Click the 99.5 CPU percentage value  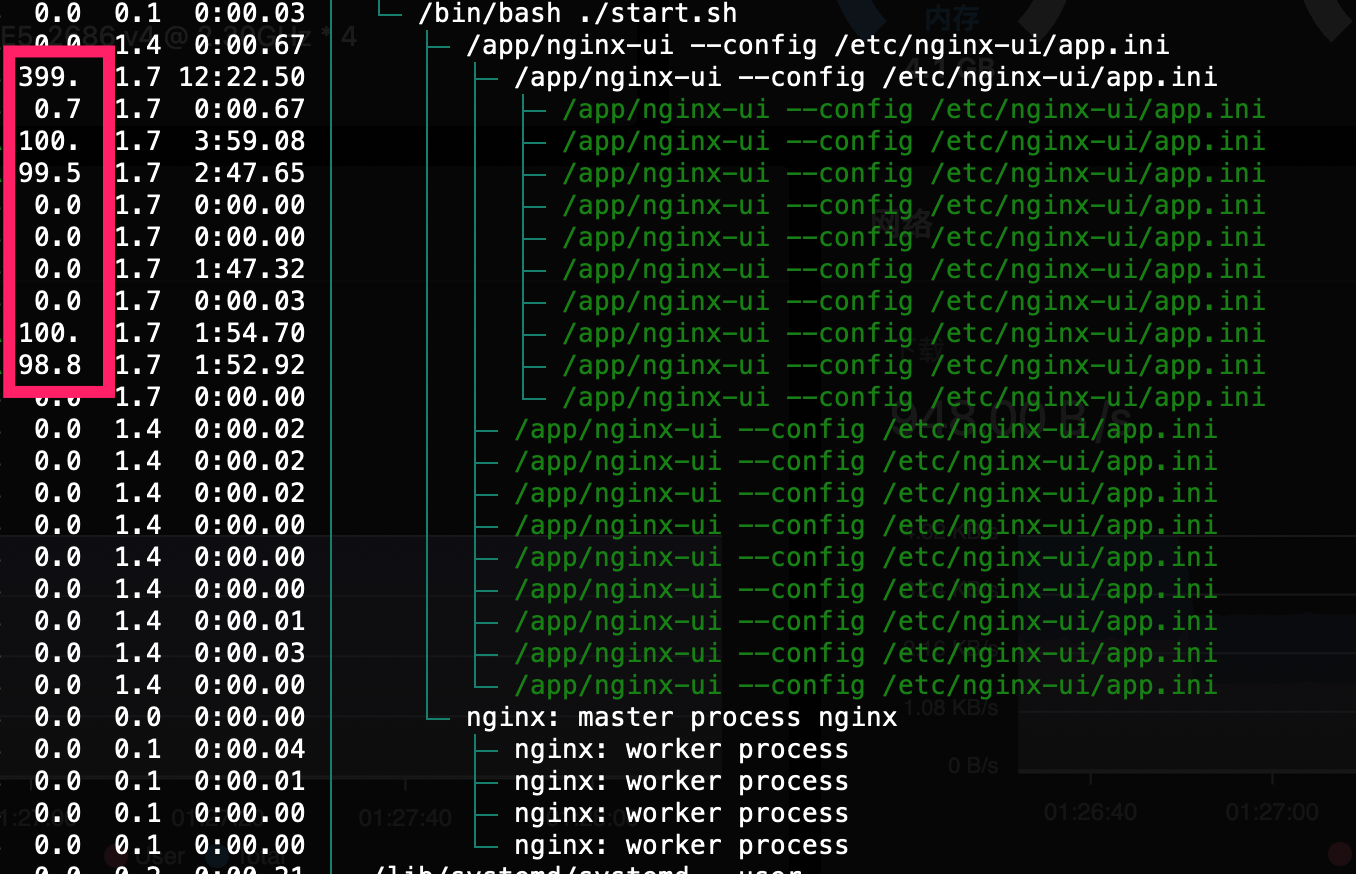pyautogui.click(x=50, y=173)
